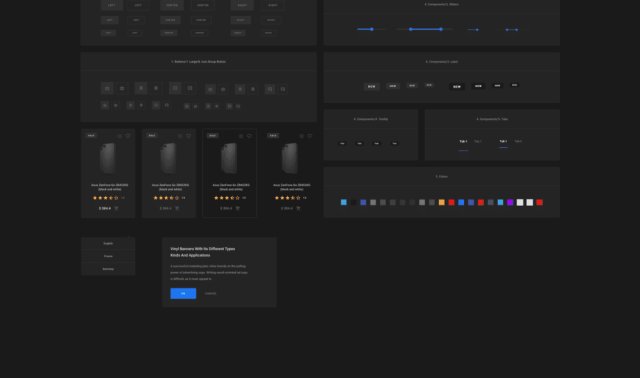Click compare icon on second product card
Viewport: 640px width, 378px height.
point(180,136)
